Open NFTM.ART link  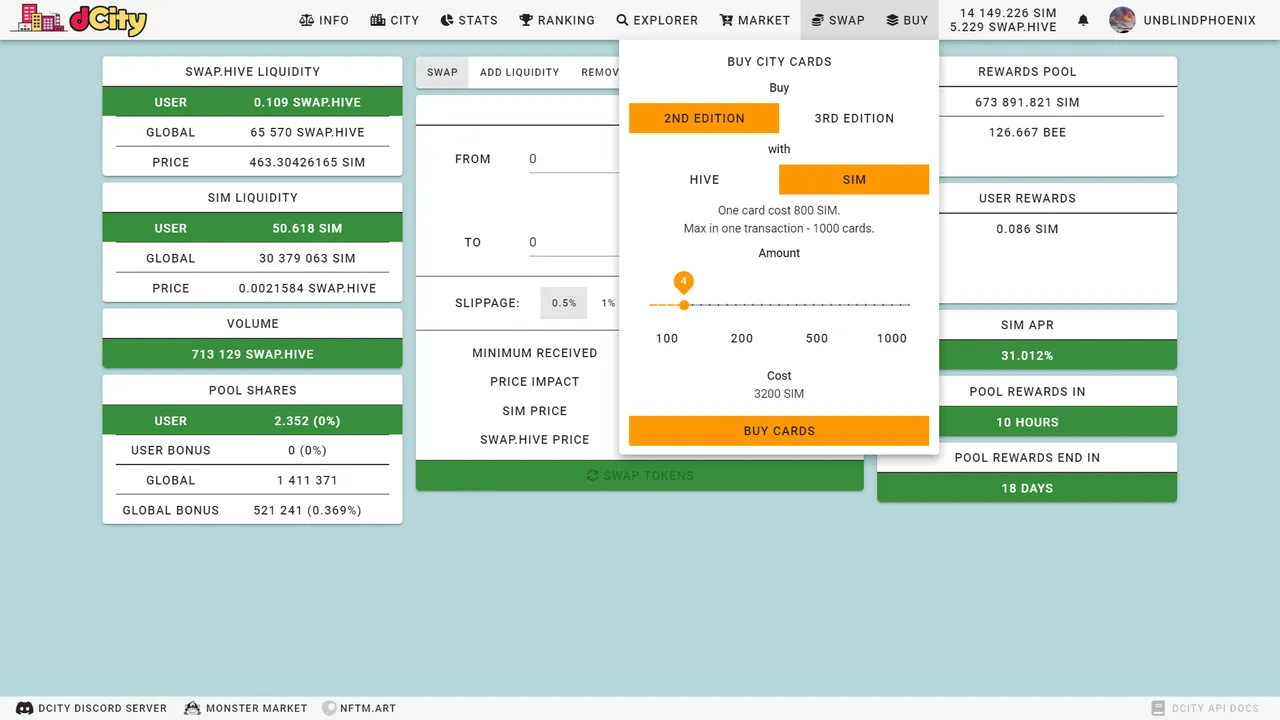tap(368, 708)
